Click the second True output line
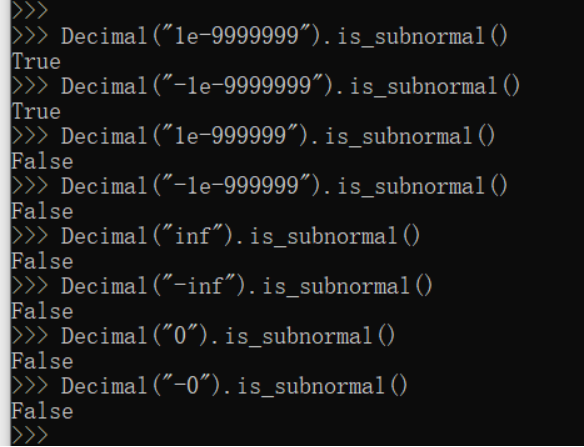 [36, 112]
